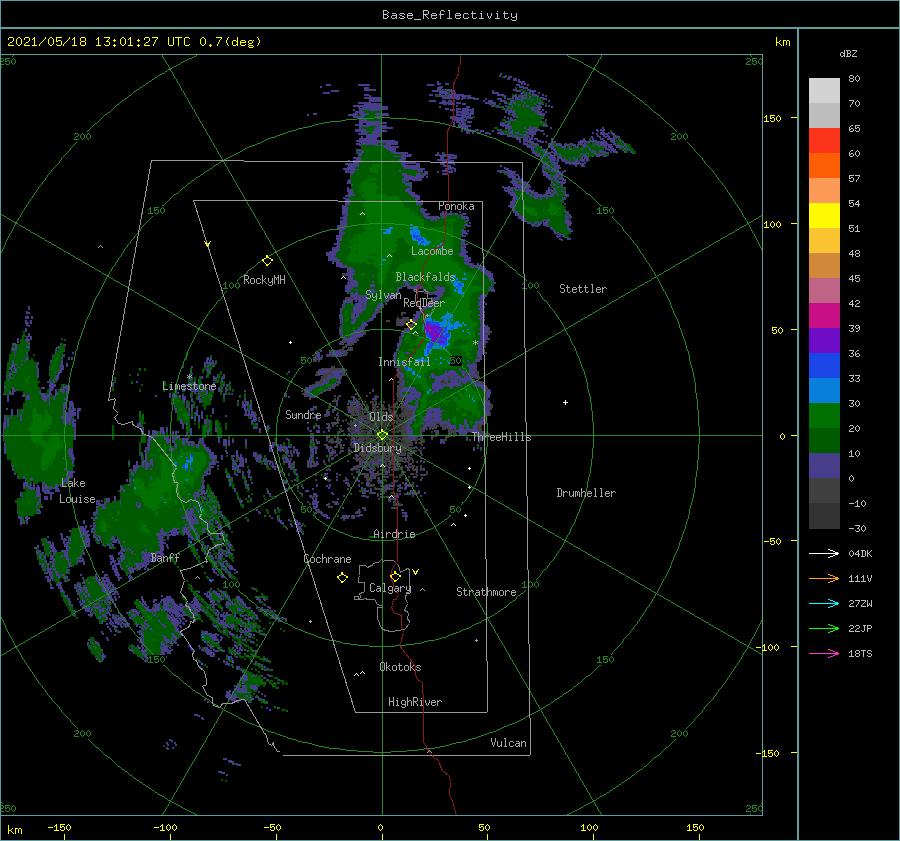Click the white 04DK arrow in legend

(x=824, y=554)
